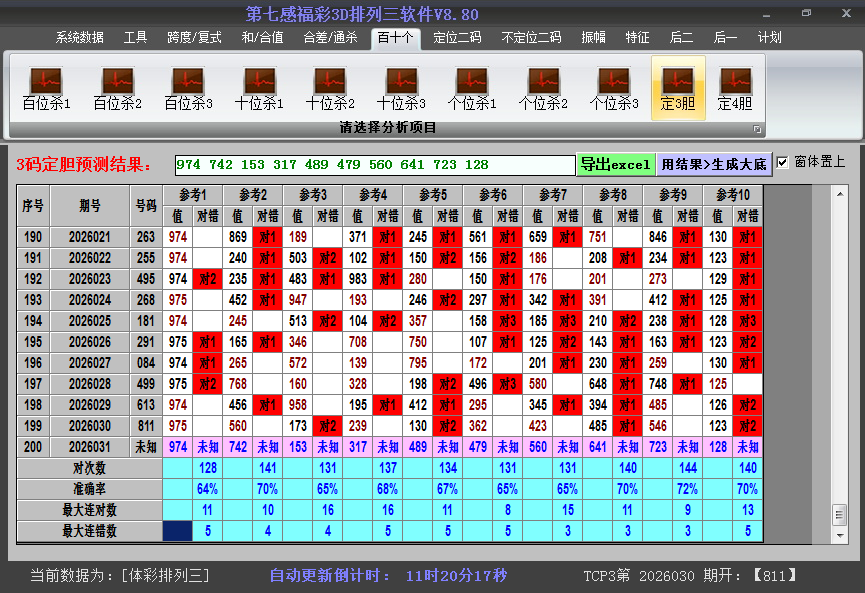Select the 十位杀1 icon

click(259, 88)
